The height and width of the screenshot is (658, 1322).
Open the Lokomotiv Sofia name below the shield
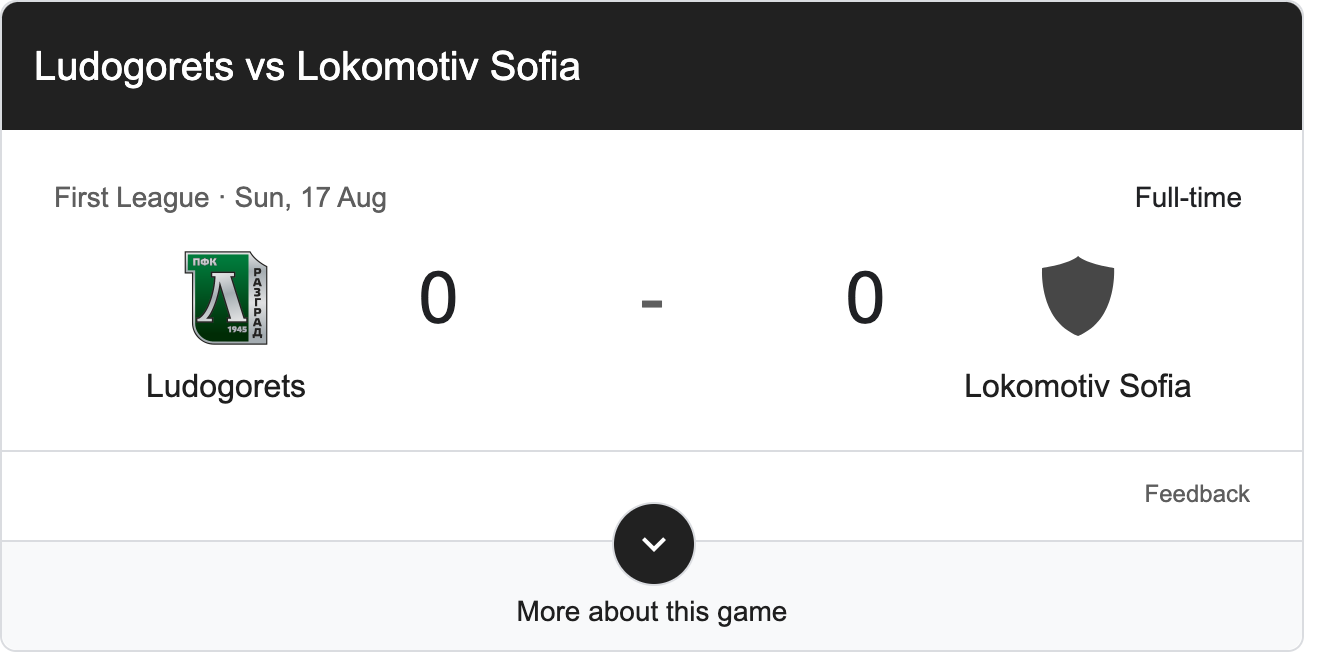(x=1077, y=386)
